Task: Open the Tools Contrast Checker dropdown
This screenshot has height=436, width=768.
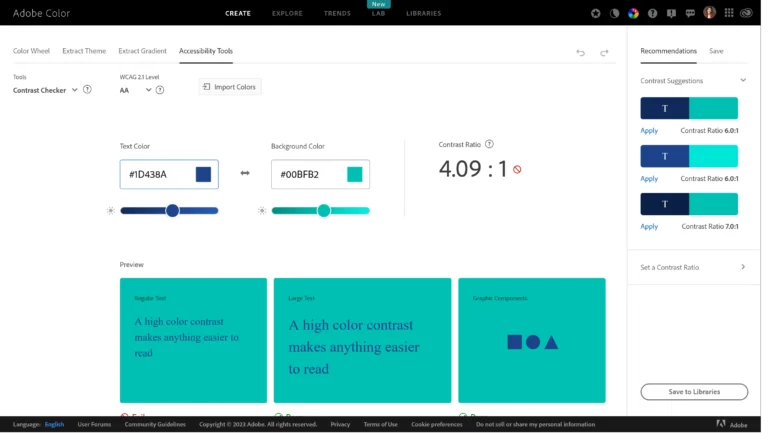Action: click(x=44, y=91)
